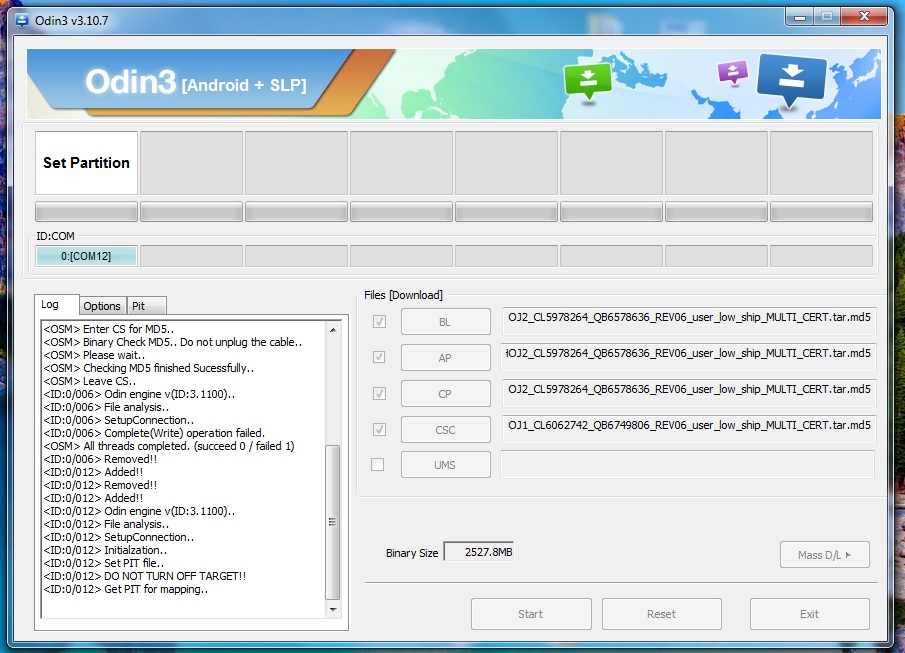This screenshot has width=905, height=653.
Task: Click the CP file path field
Action: point(689,393)
